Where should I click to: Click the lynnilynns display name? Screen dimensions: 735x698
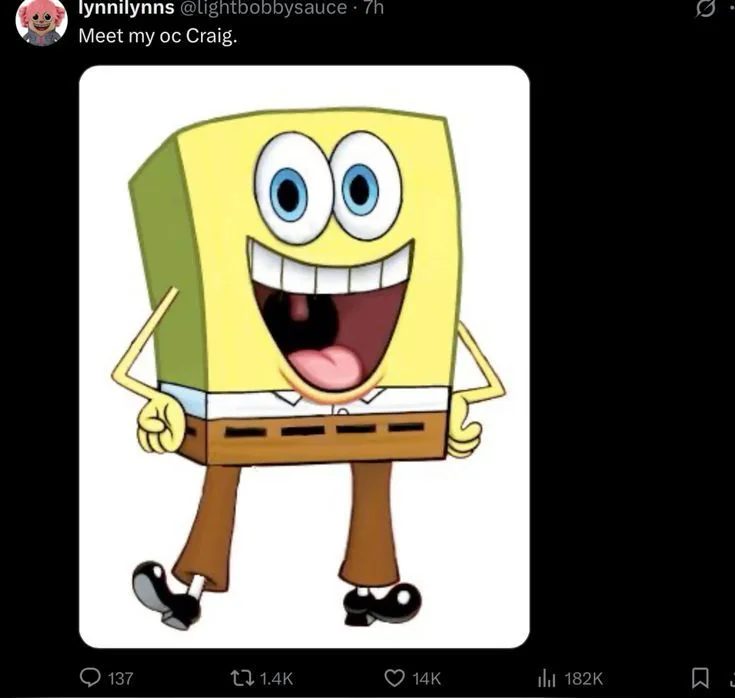[x=126, y=8]
